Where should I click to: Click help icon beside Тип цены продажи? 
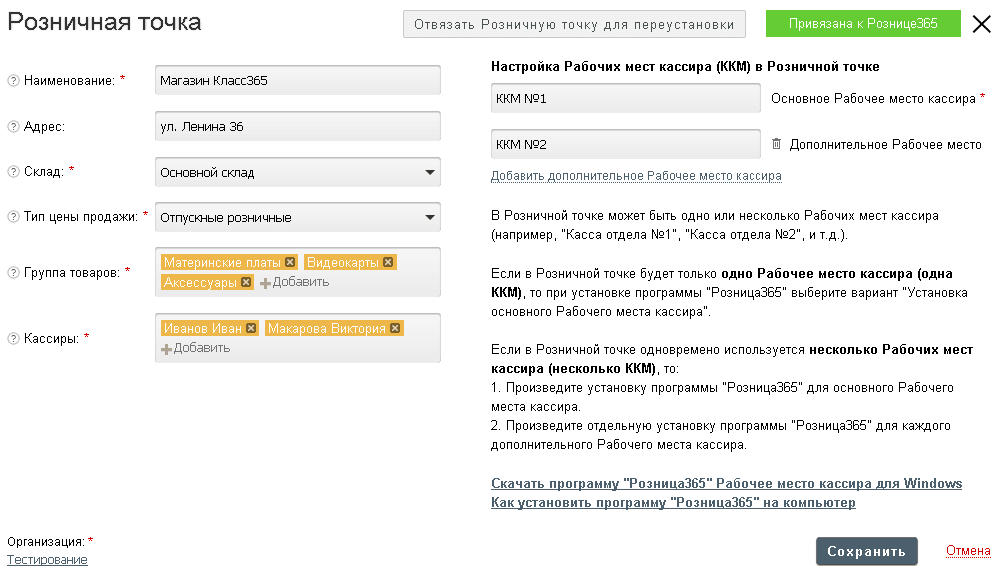[13, 217]
